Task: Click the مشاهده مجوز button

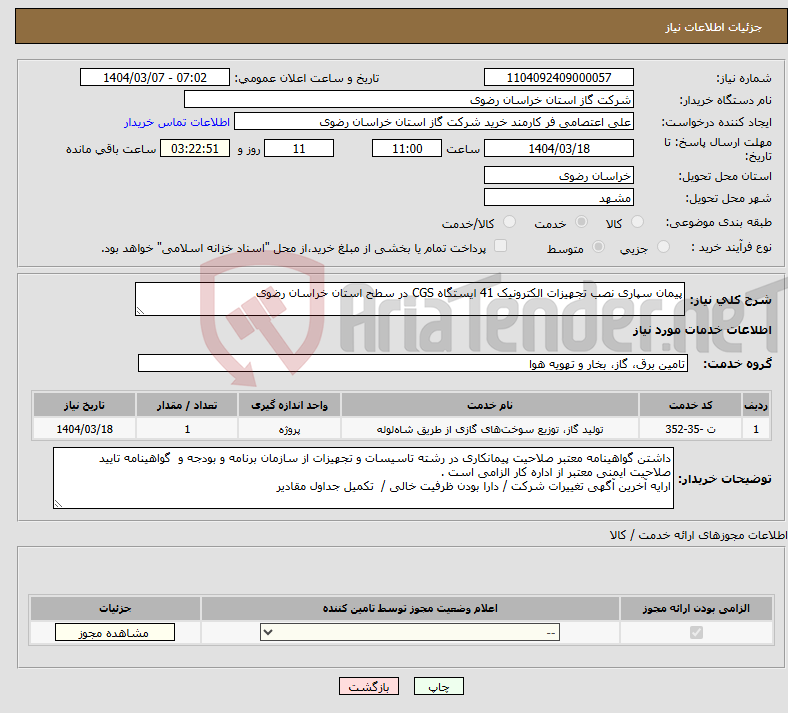Action: point(115,633)
